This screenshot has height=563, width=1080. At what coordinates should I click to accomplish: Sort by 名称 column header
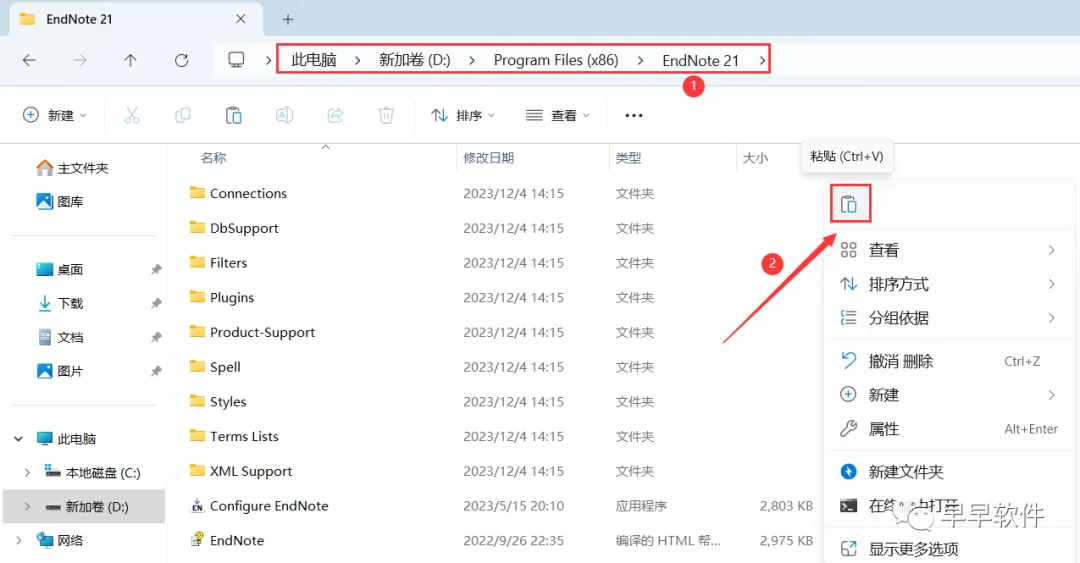[214, 158]
